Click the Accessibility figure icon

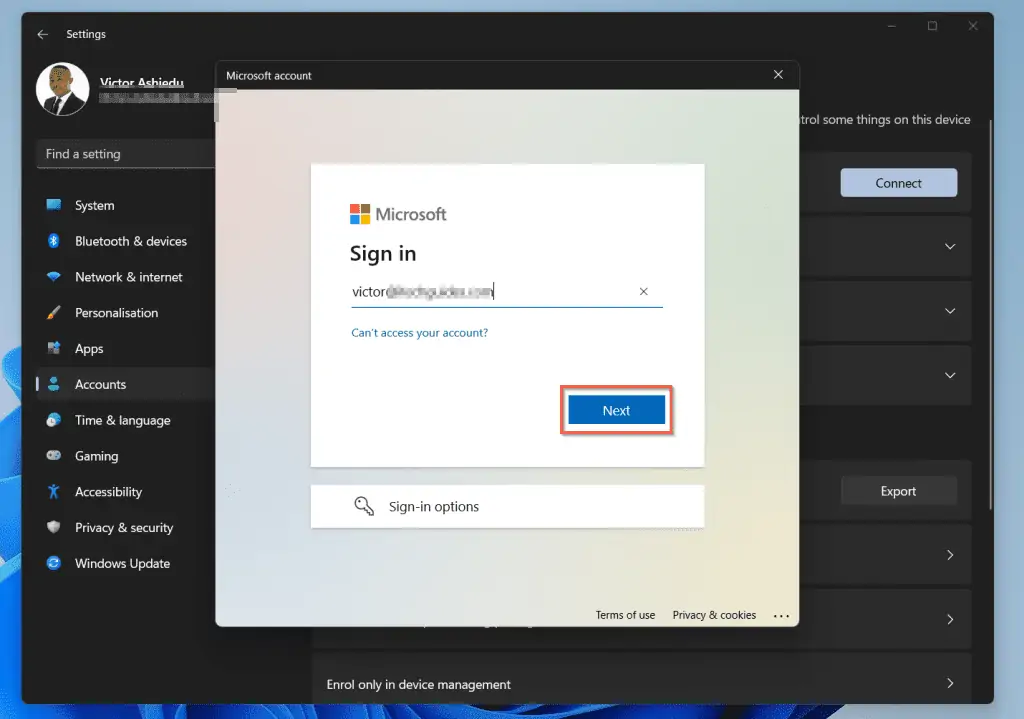(x=54, y=491)
